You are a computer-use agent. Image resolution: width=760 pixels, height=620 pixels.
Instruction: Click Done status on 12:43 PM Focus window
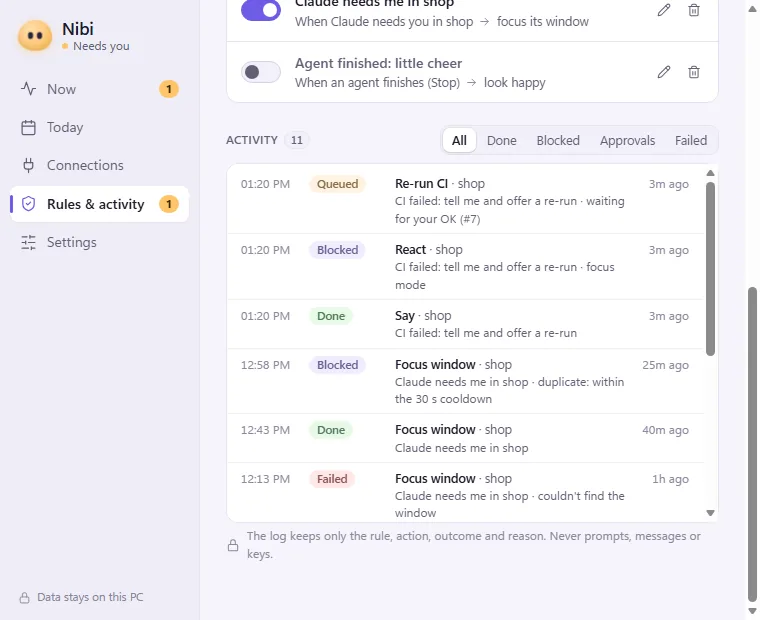point(331,430)
